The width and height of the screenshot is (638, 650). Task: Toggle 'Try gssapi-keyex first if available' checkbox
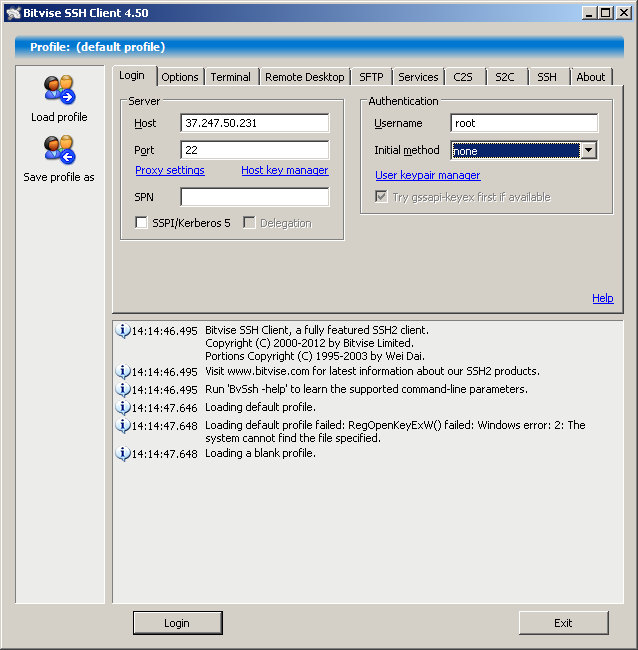(381, 196)
